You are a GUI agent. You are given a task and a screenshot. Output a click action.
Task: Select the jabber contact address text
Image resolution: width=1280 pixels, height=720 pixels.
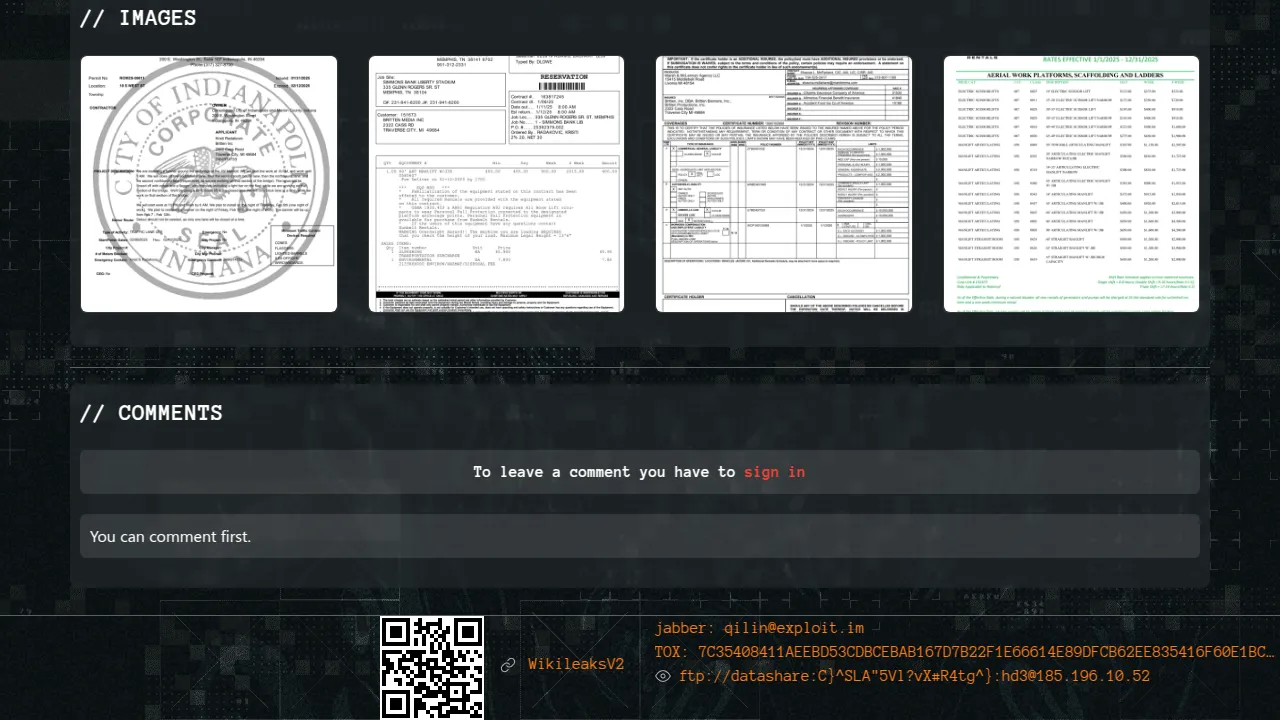pyautogui.click(x=759, y=629)
